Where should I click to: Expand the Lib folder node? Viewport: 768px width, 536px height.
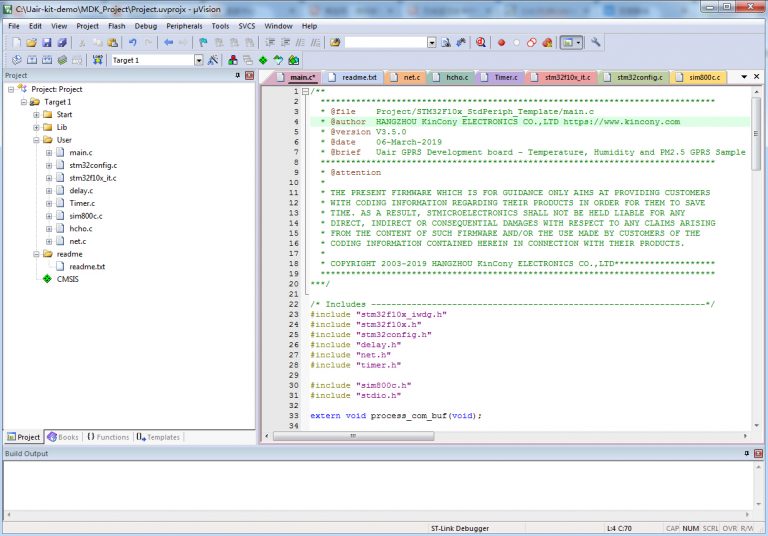pos(36,128)
